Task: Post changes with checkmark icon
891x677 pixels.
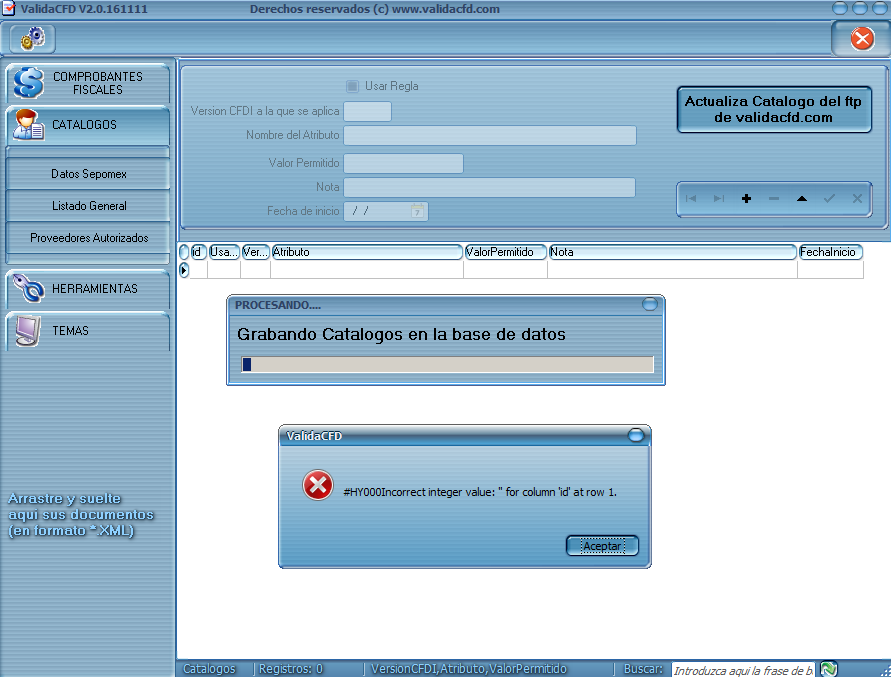Action: (x=830, y=198)
